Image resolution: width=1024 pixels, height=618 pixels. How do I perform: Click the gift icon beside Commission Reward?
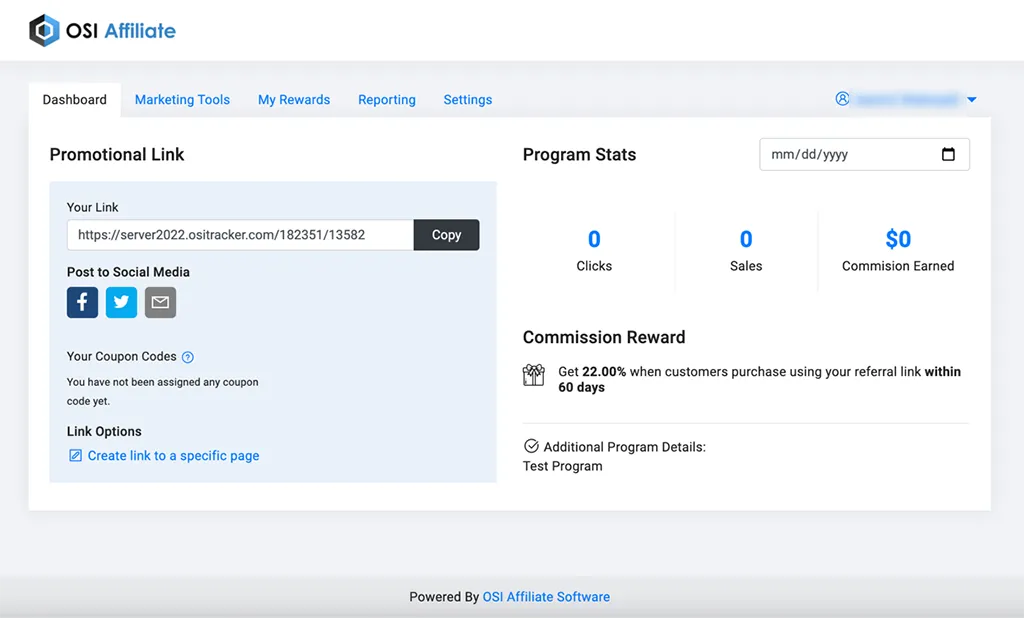click(533, 375)
